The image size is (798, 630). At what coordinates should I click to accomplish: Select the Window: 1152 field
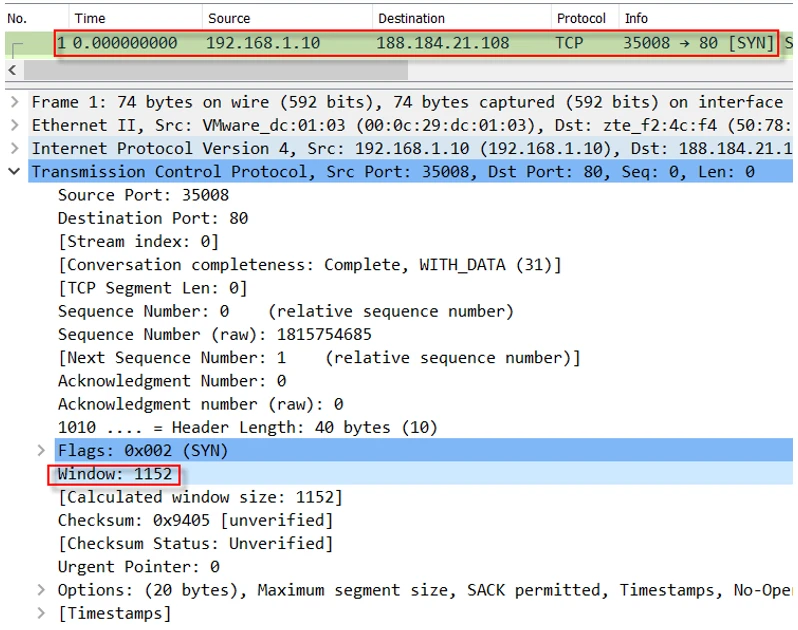[115, 474]
